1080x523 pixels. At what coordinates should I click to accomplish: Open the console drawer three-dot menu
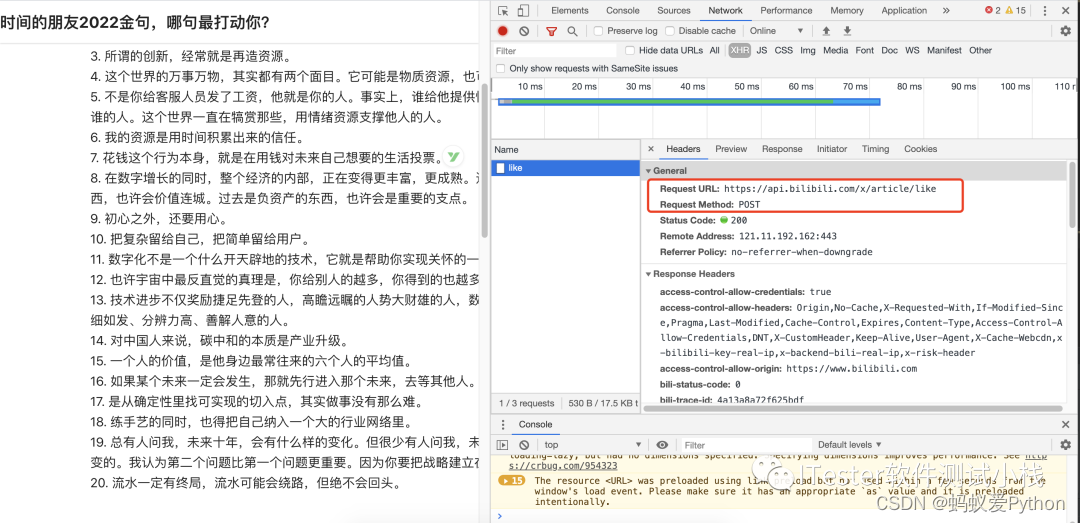(x=503, y=425)
